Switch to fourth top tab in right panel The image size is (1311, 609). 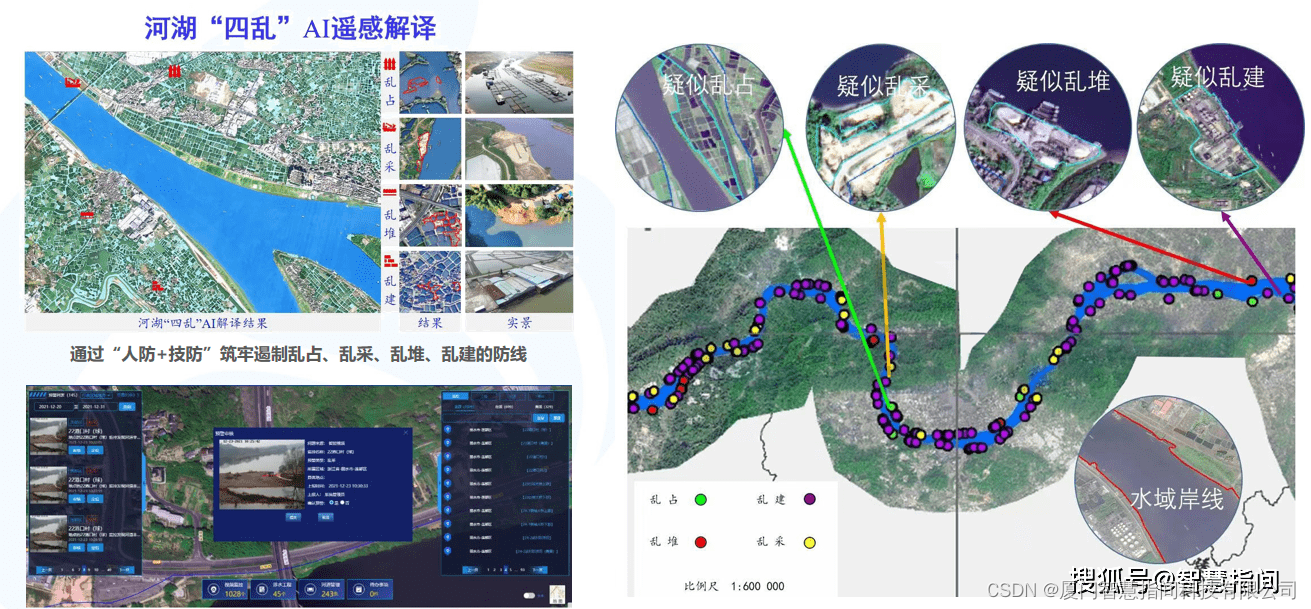(541, 396)
